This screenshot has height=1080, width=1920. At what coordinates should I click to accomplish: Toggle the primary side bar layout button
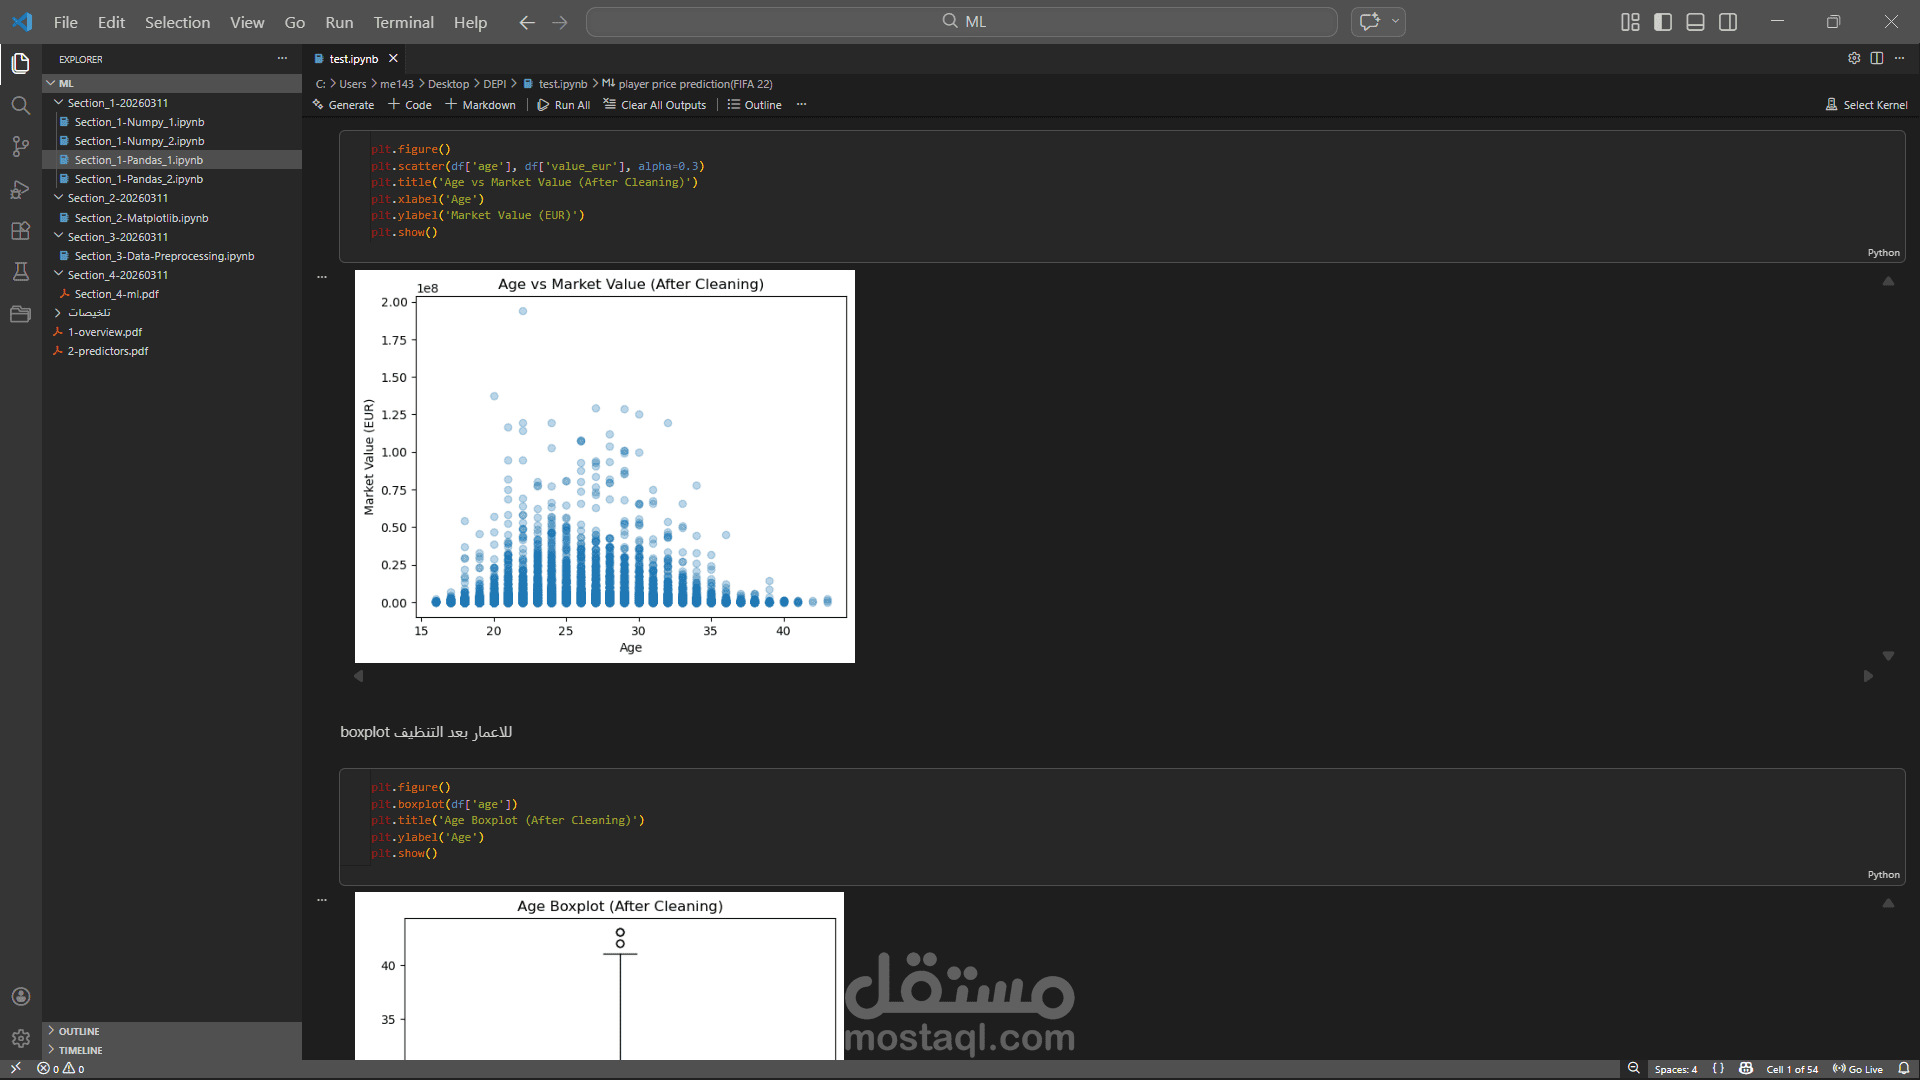tap(1663, 22)
